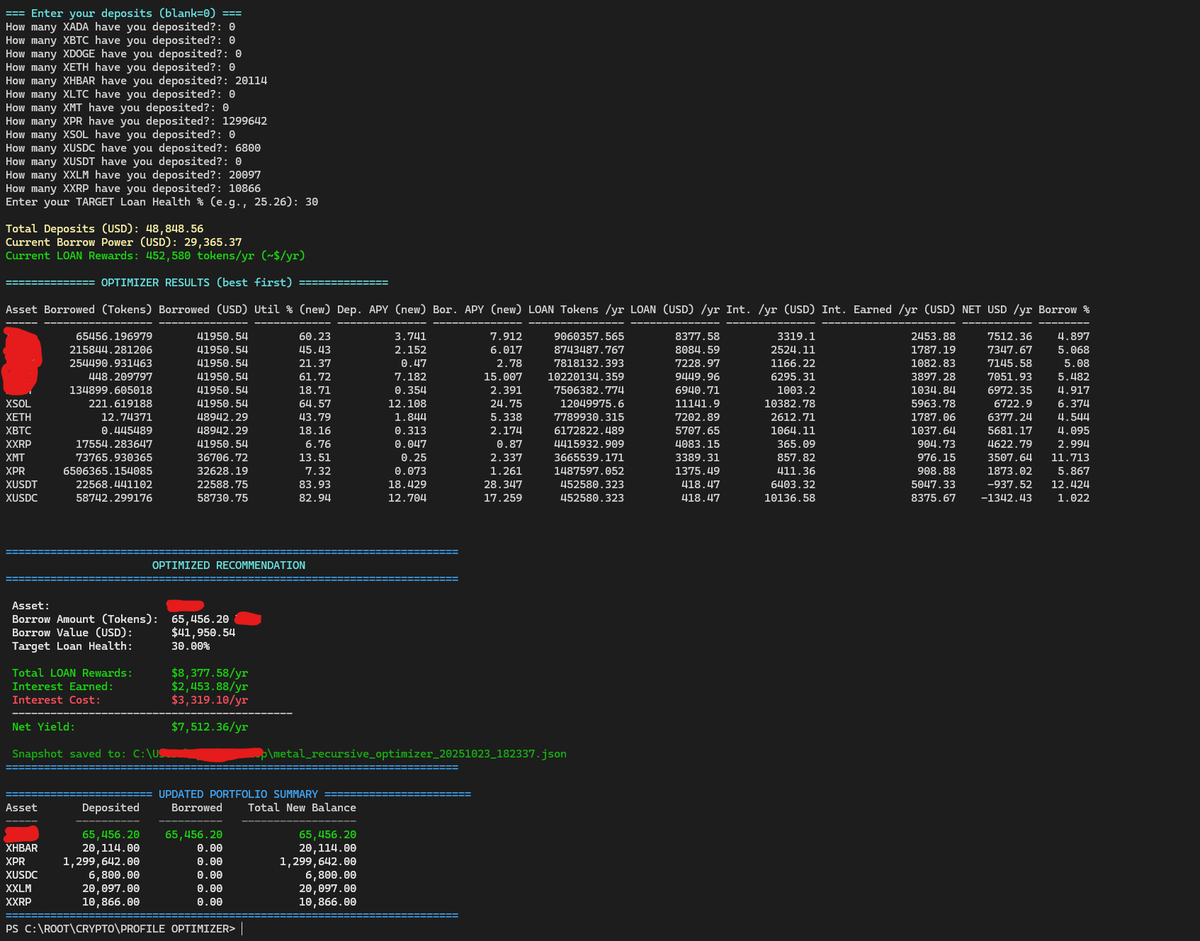Click the XUSDT borrow APY value 28.347
The image size is (1200, 941).
(x=503, y=484)
